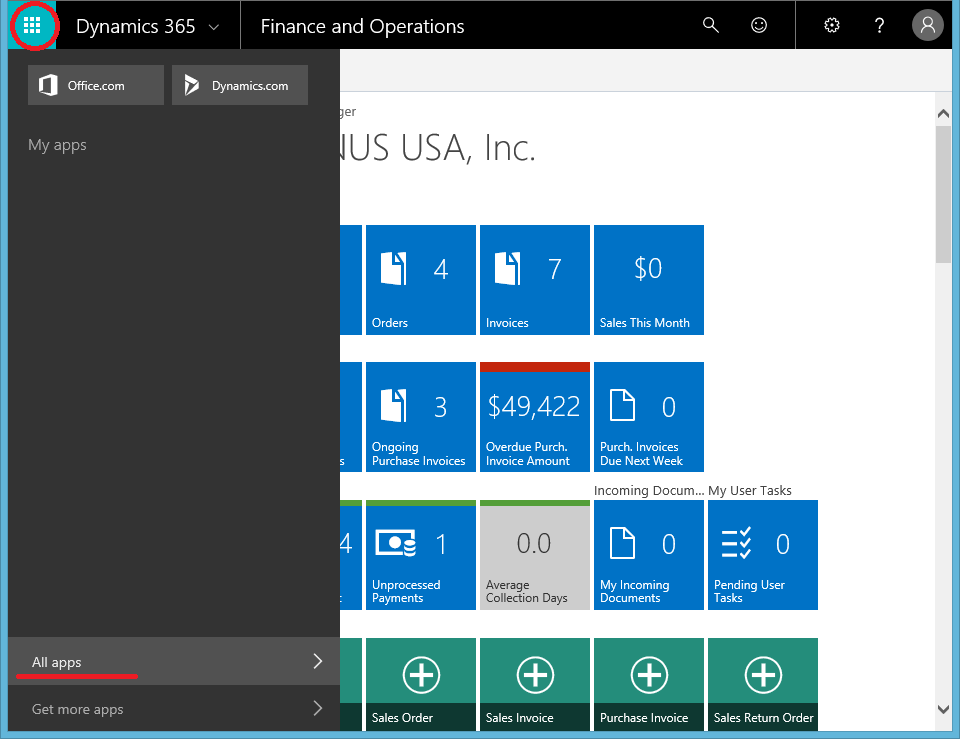Screen dimensions: 960x739
Task: Open the settings gear icon
Action: (831, 25)
